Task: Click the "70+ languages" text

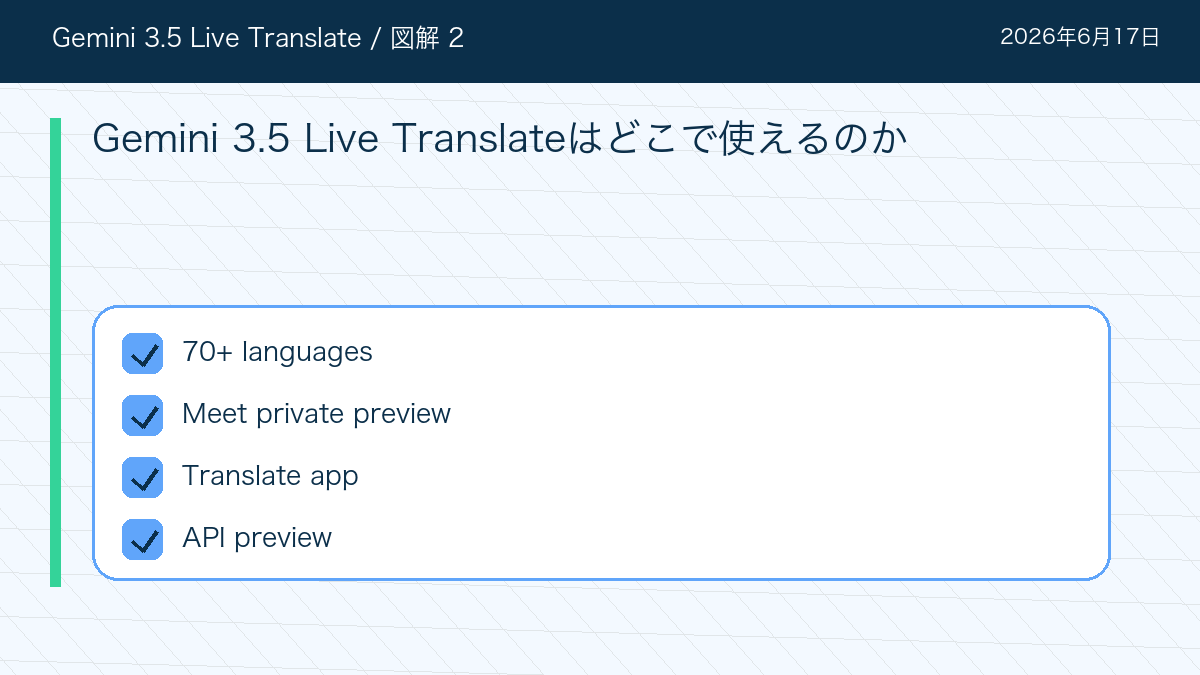Action: [277, 352]
